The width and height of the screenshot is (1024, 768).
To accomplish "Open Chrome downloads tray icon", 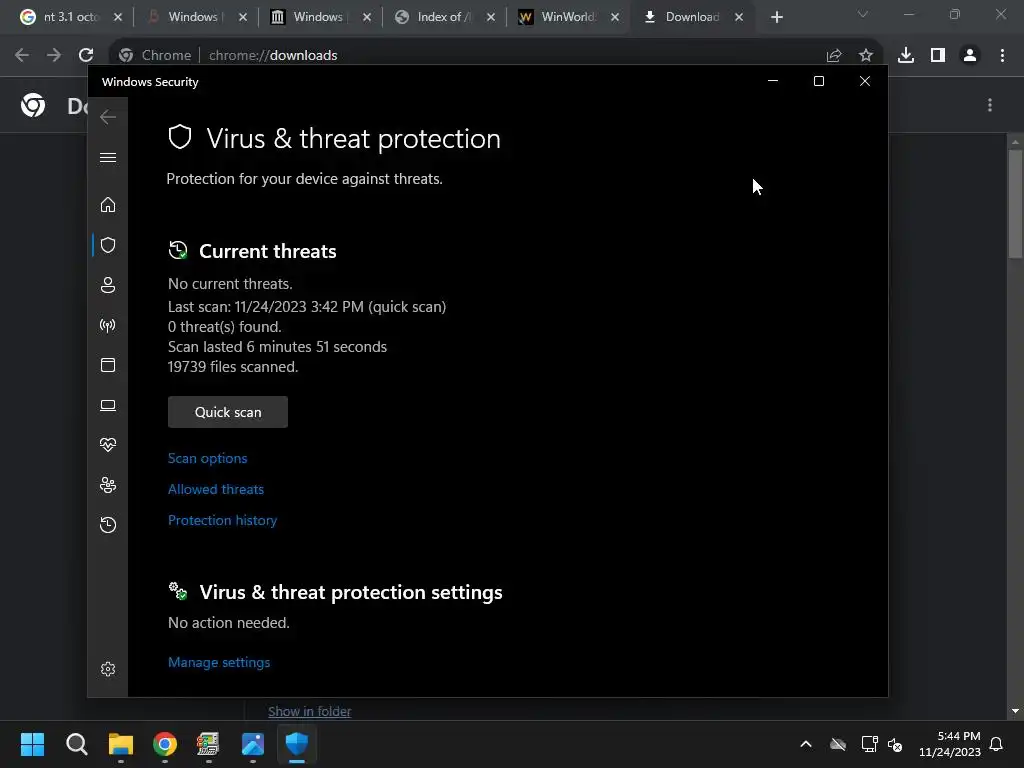I will tap(906, 55).
